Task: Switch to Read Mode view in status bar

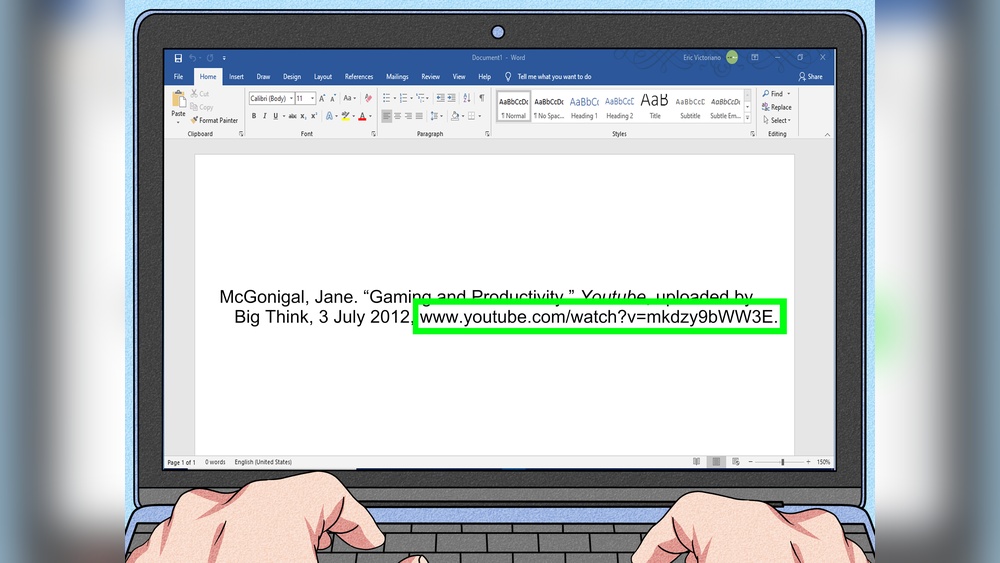Action: tap(696, 462)
